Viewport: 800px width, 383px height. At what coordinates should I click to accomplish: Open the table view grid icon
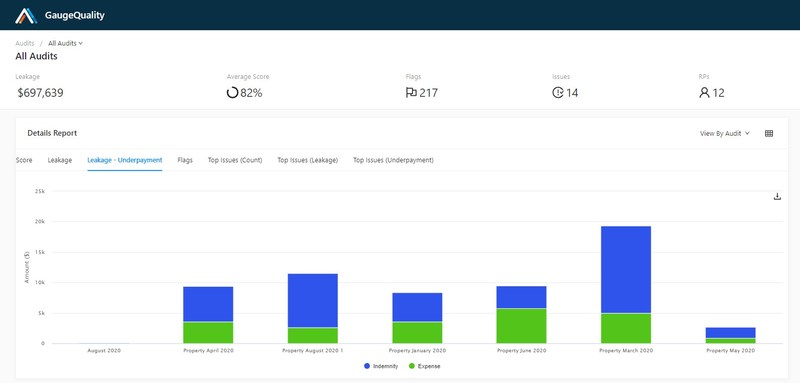(x=769, y=133)
